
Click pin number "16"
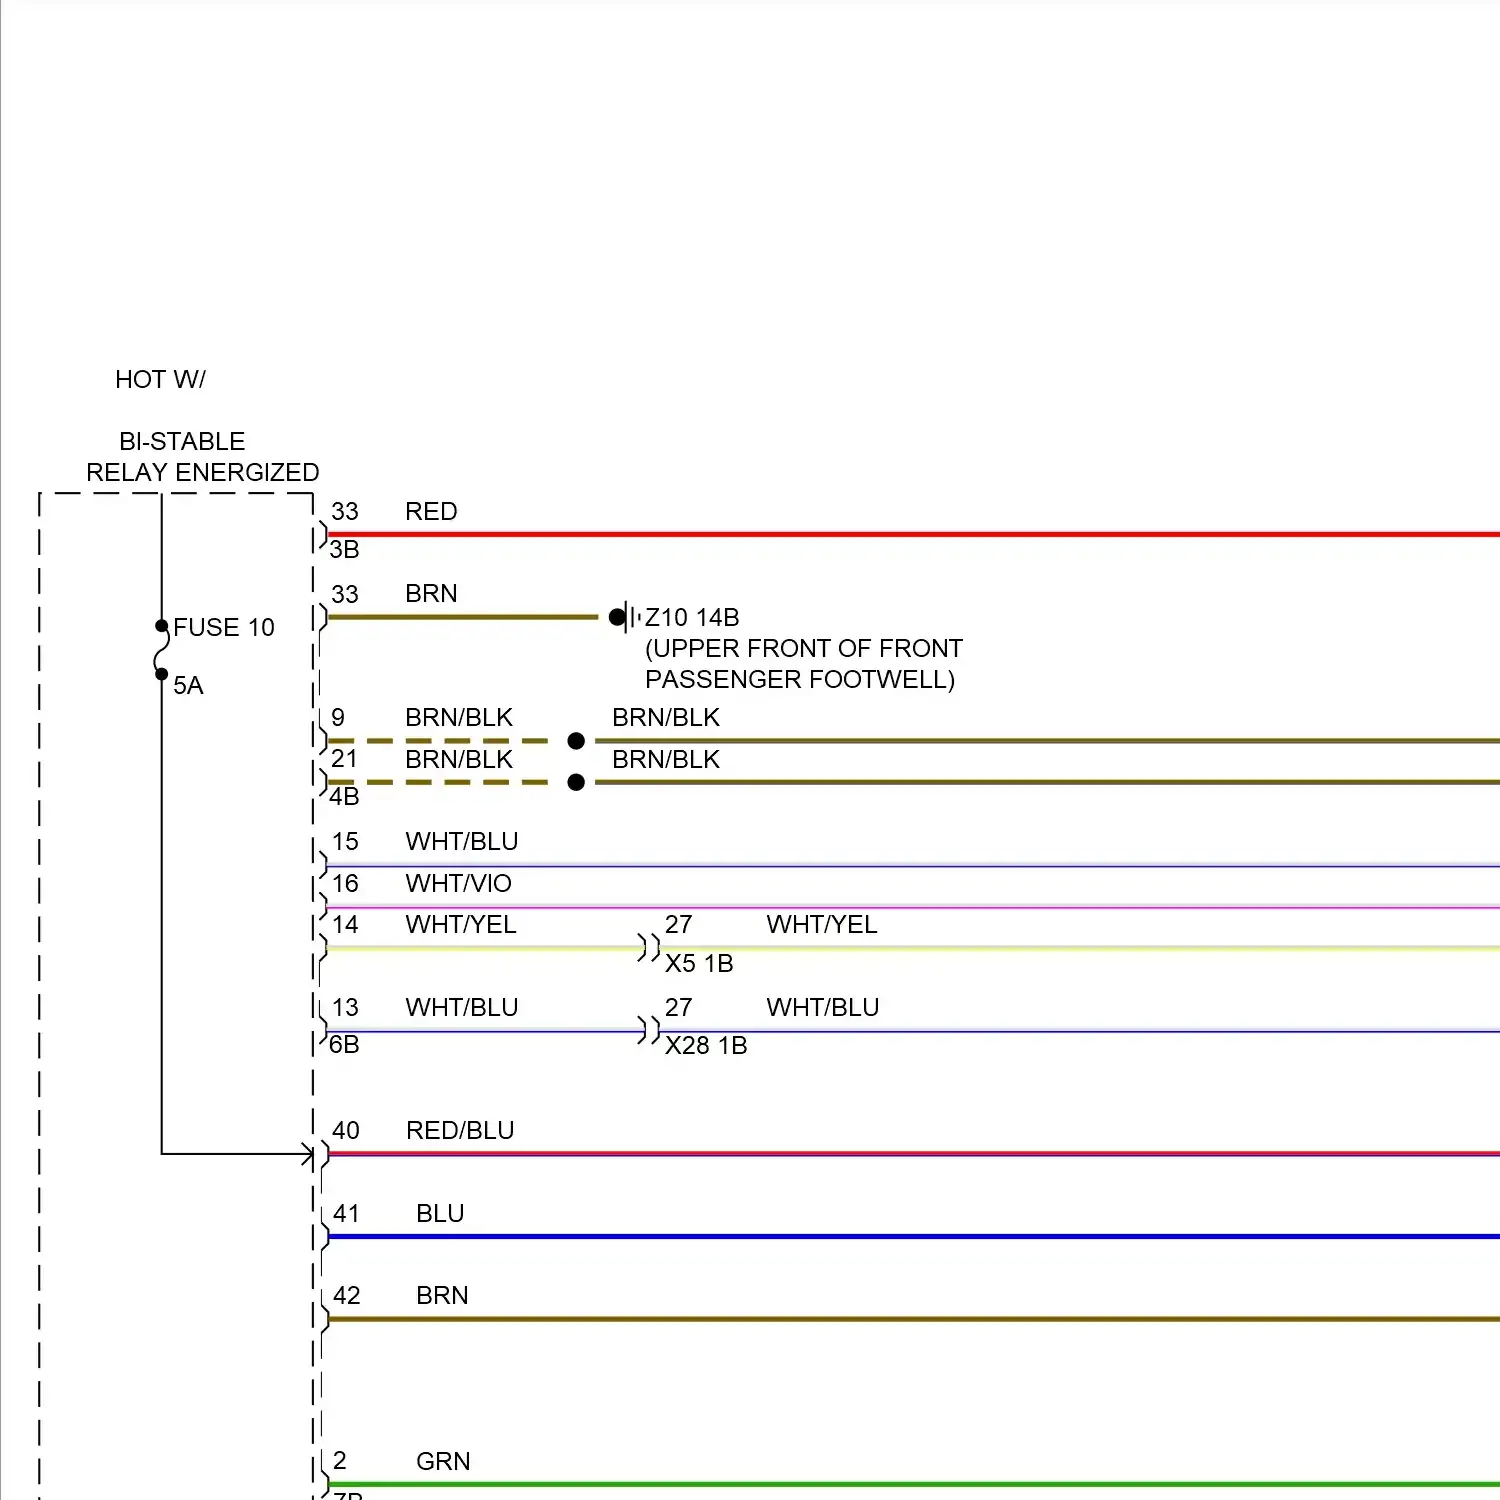(345, 884)
